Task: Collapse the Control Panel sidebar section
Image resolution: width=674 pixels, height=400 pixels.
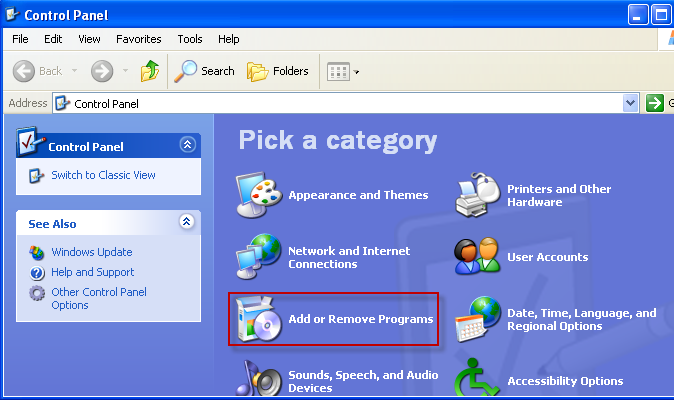Action: [187, 145]
